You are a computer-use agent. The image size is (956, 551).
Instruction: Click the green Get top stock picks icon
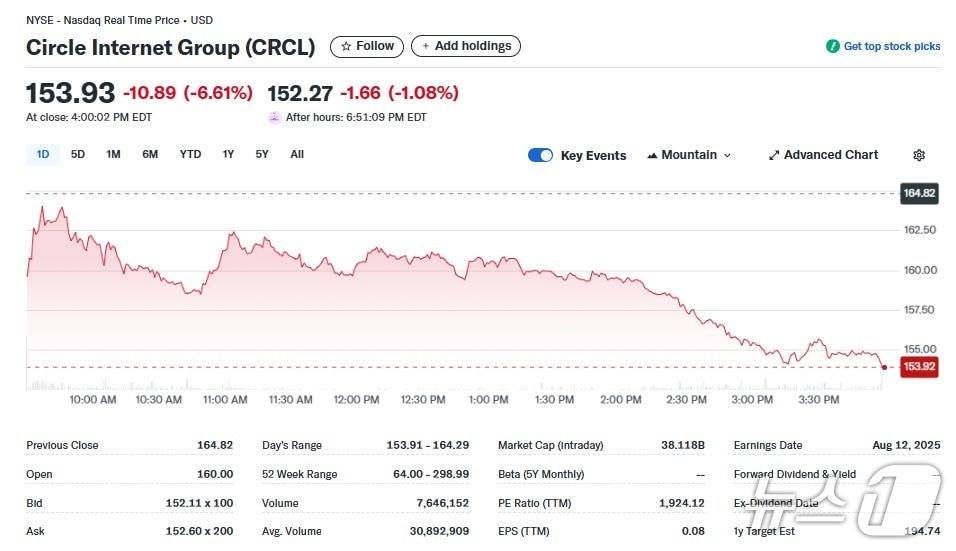(832, 46)
